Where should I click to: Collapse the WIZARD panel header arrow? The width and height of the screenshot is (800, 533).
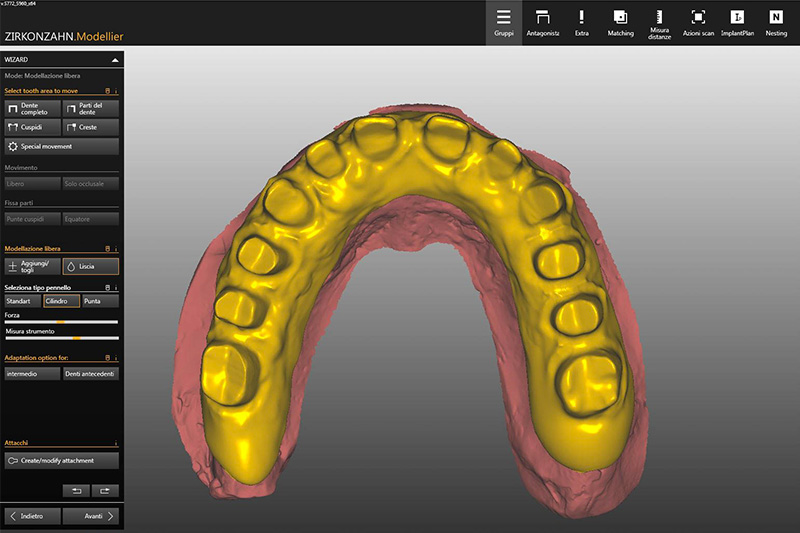point(115,60)
